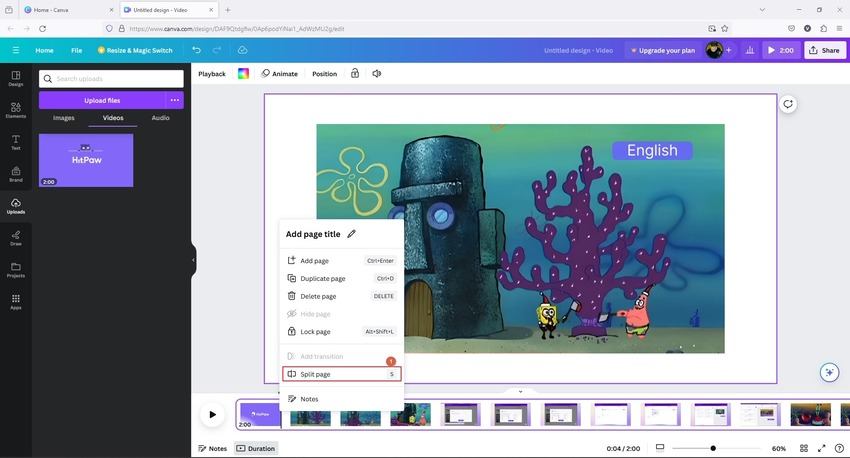Screen dimensions: 850x458
Task: Open the File menu
Action: pyautogui.click(x=76, y=50)
